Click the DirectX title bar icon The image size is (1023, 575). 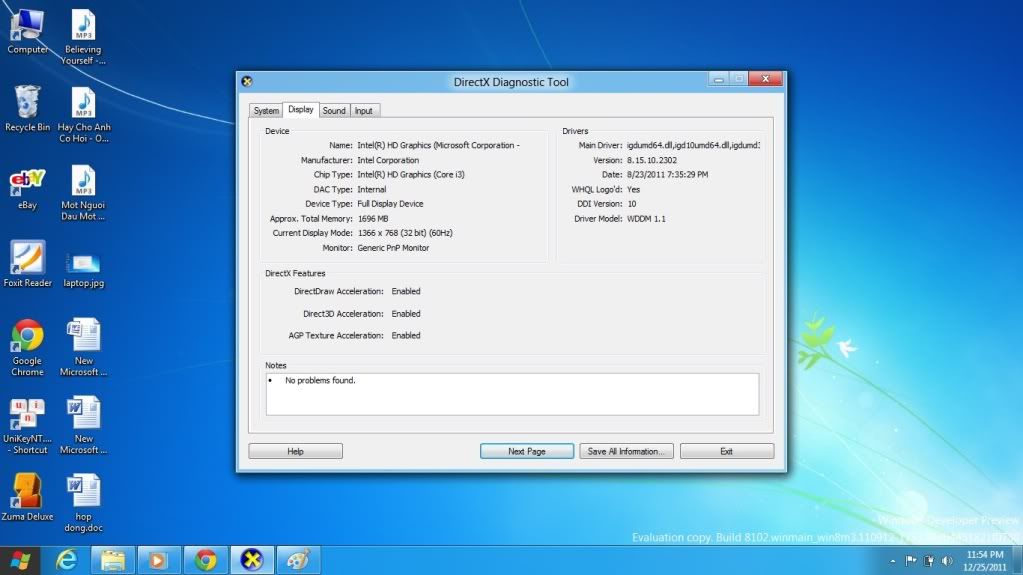(x=247, y=82)
